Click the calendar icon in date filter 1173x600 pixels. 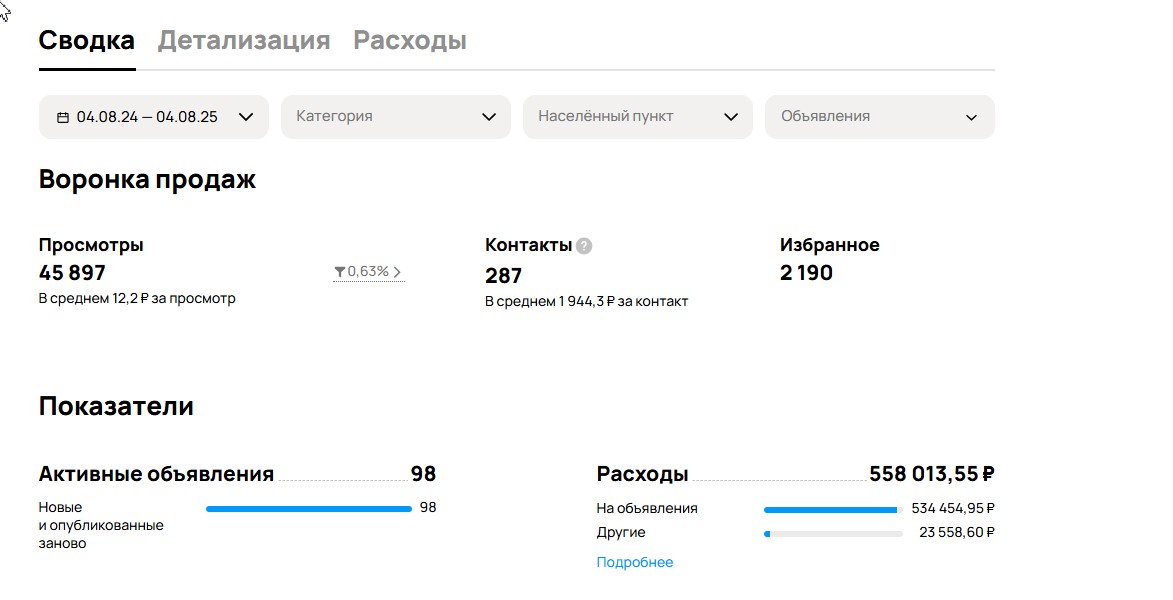[x=63, y=117]
